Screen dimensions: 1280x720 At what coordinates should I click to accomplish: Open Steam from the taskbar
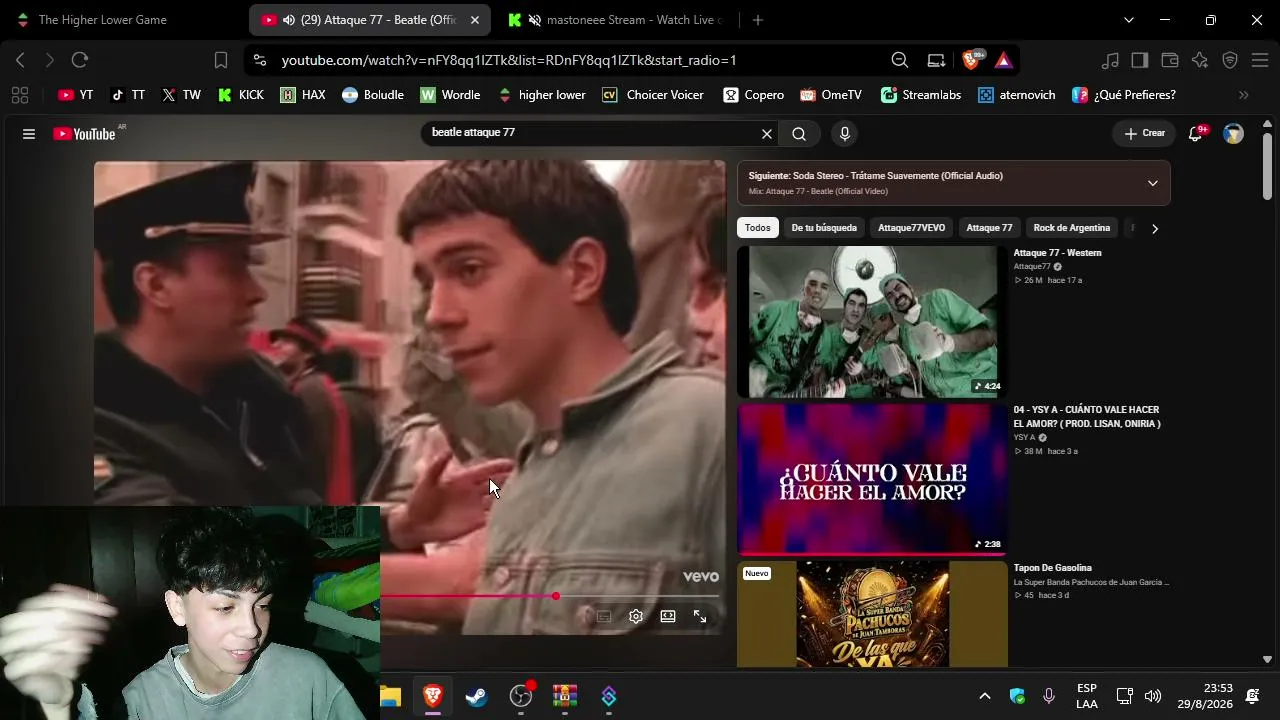click(477, 696)
